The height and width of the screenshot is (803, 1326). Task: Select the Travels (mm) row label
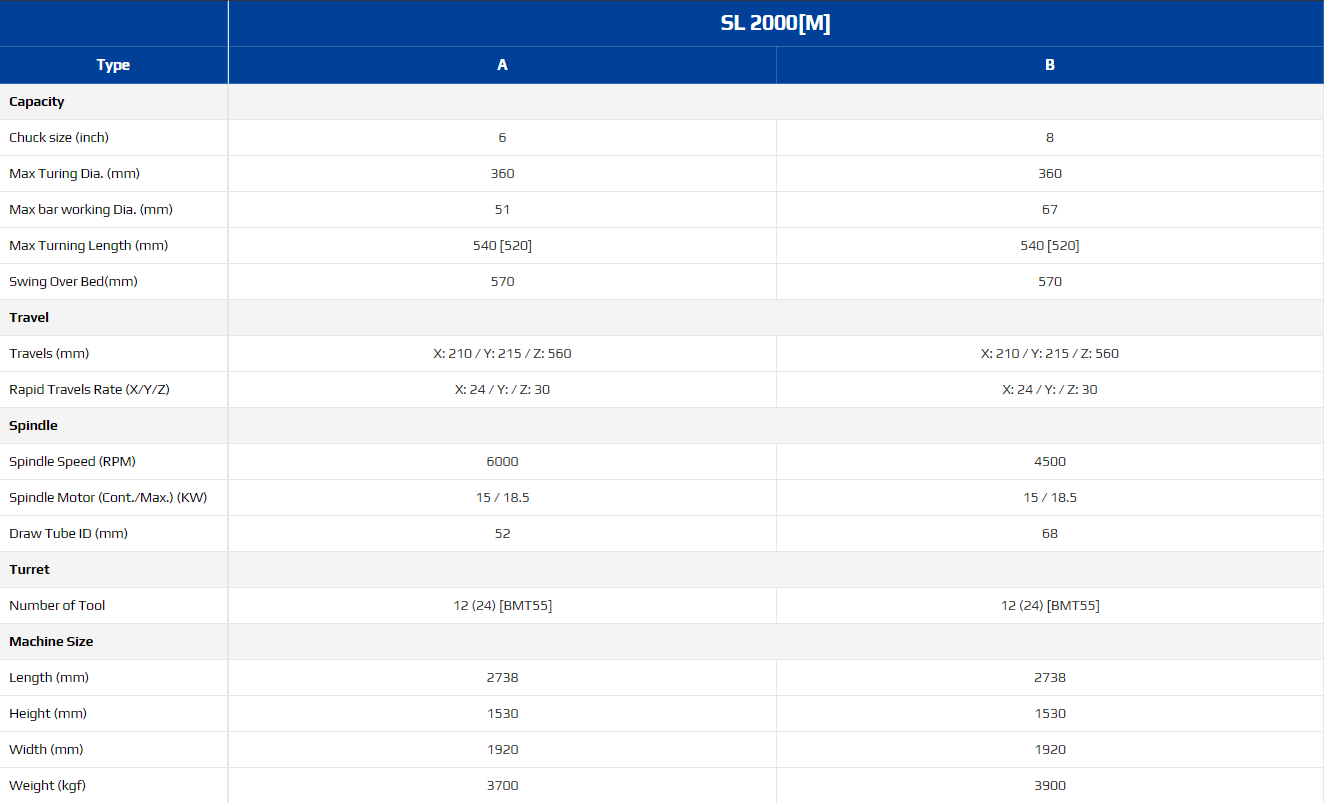click(49, 354)
